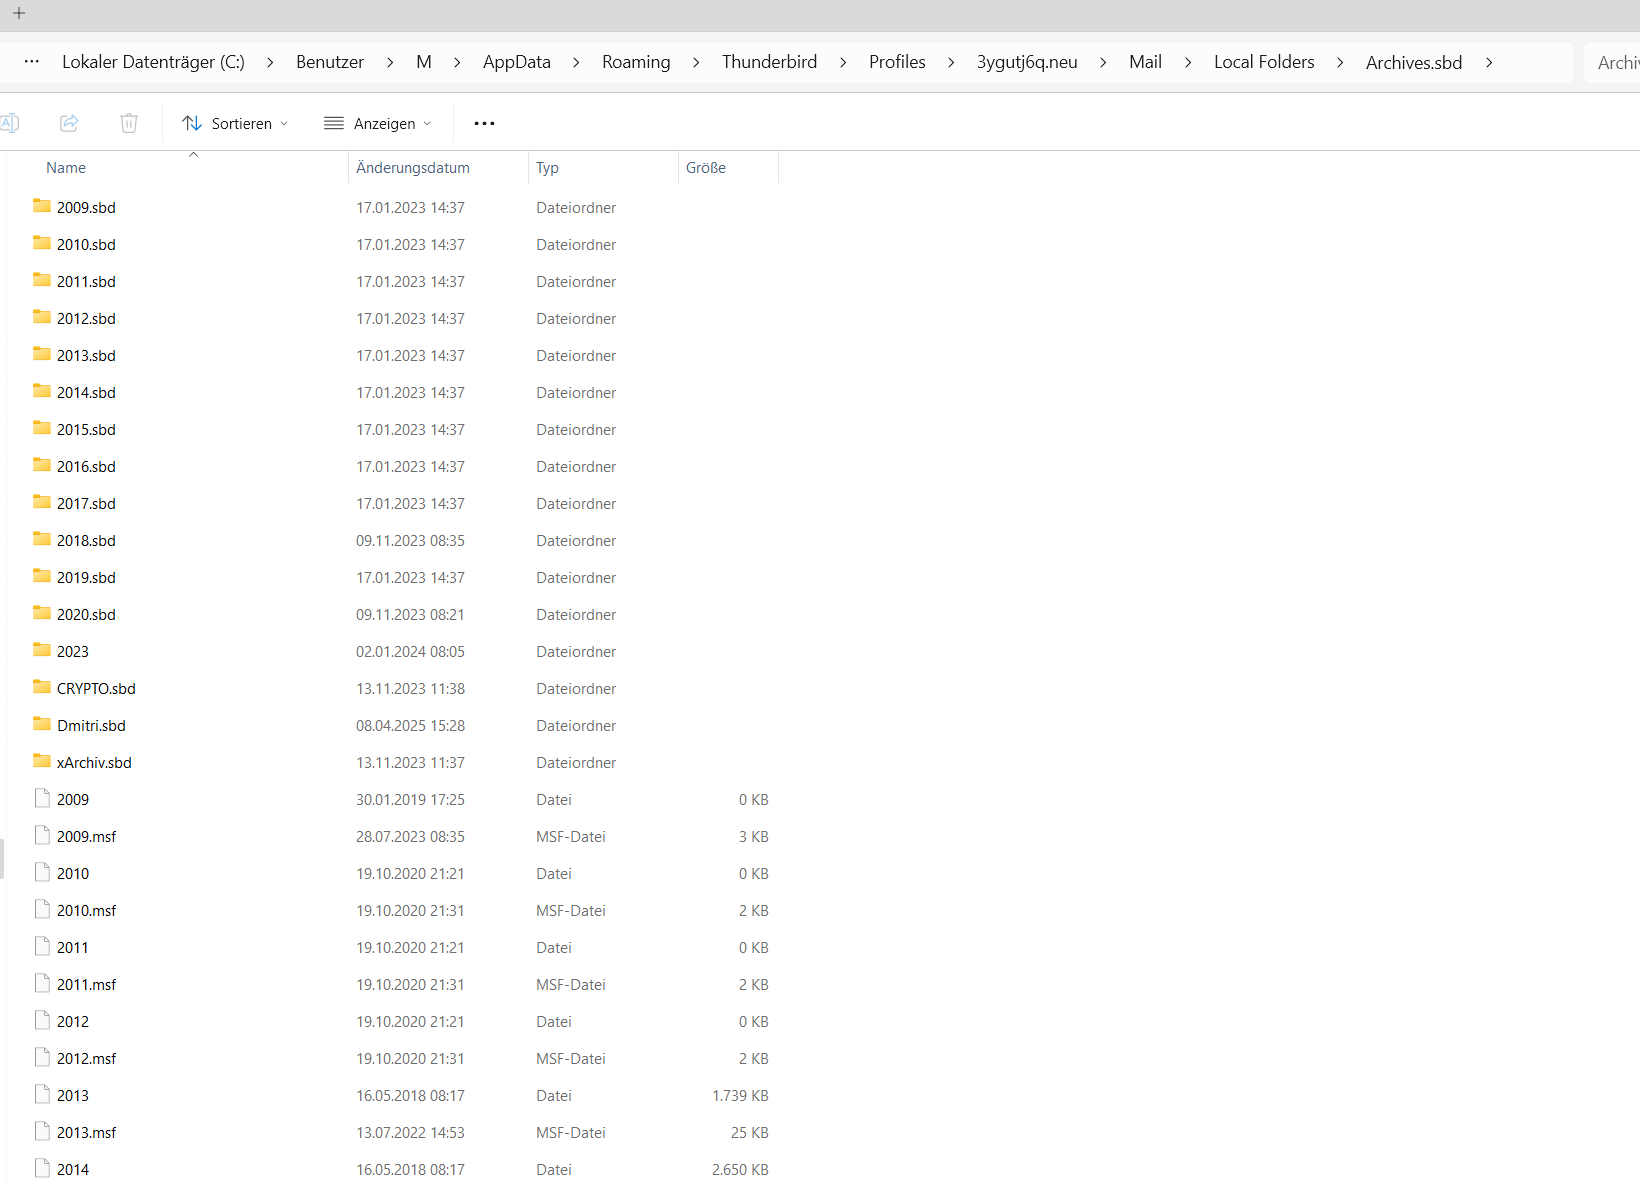Expand chevron after Roaming in breadcrumb

point(696,62)
